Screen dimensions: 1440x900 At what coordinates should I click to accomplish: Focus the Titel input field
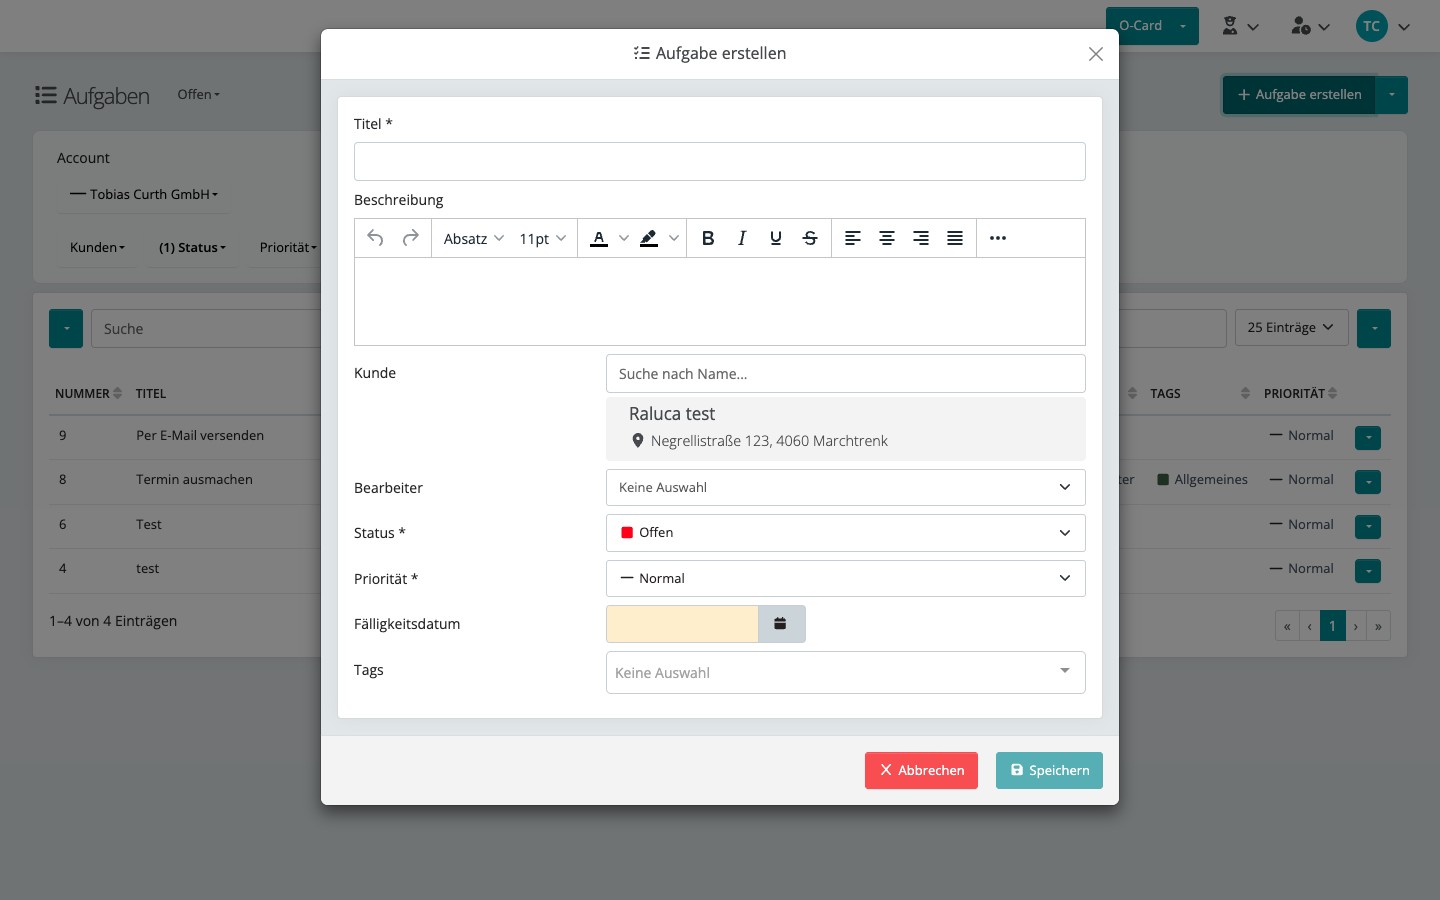click(720, 161)
